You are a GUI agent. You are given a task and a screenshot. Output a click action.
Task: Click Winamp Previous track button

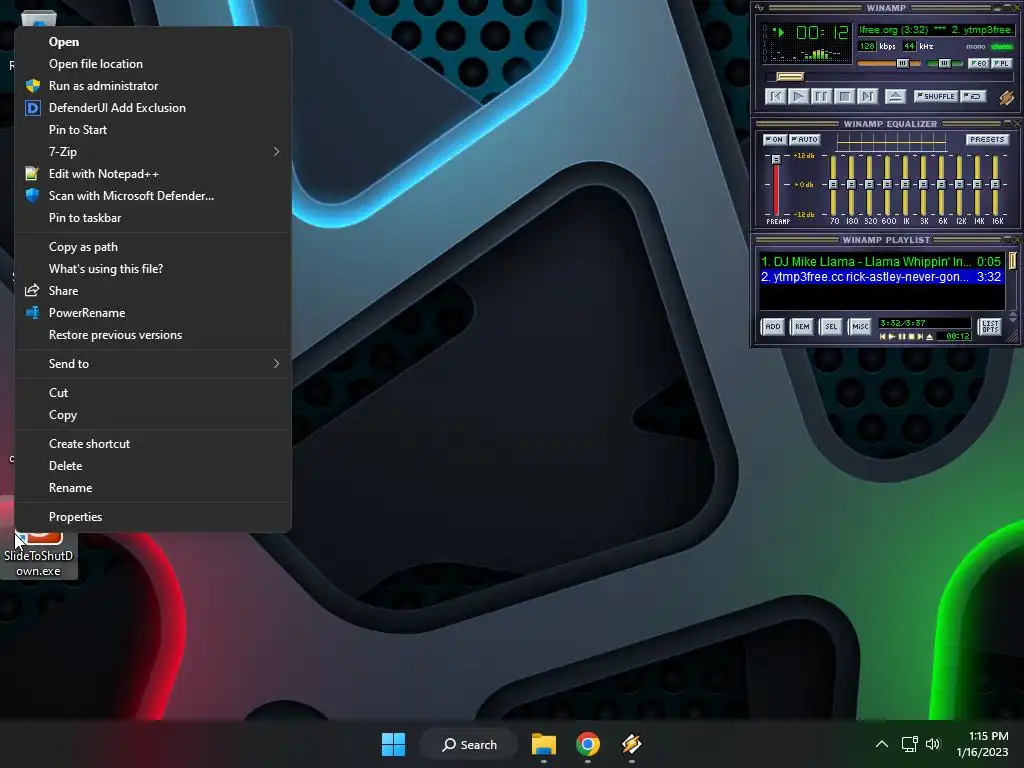[775, 97]
